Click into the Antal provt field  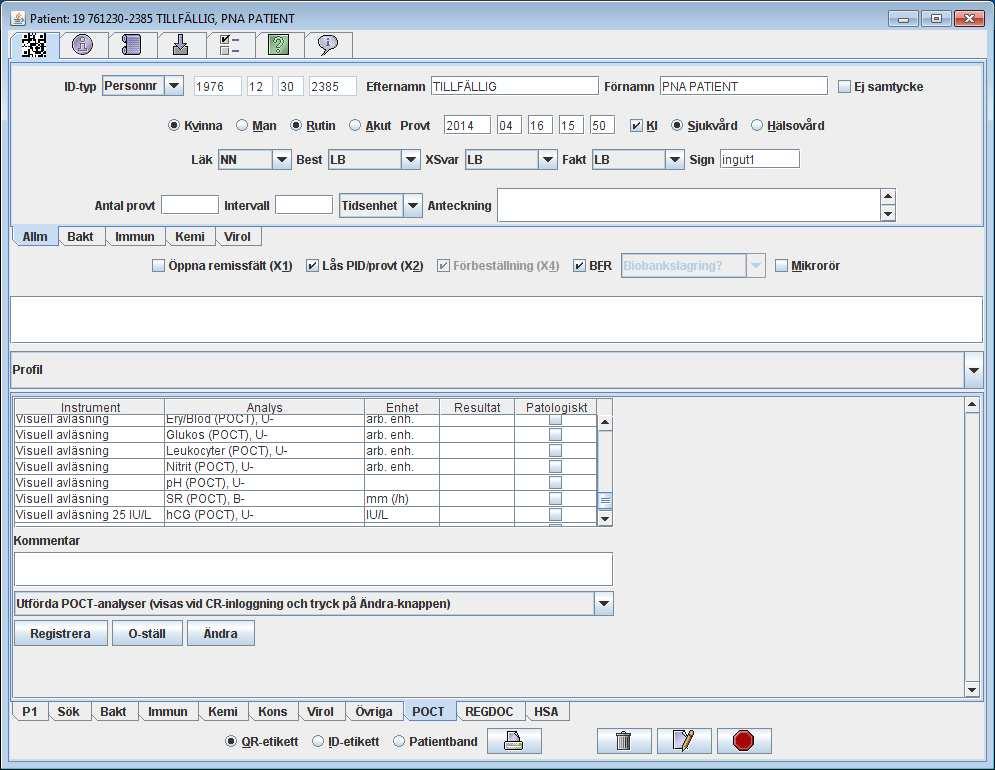pos(190,205)
